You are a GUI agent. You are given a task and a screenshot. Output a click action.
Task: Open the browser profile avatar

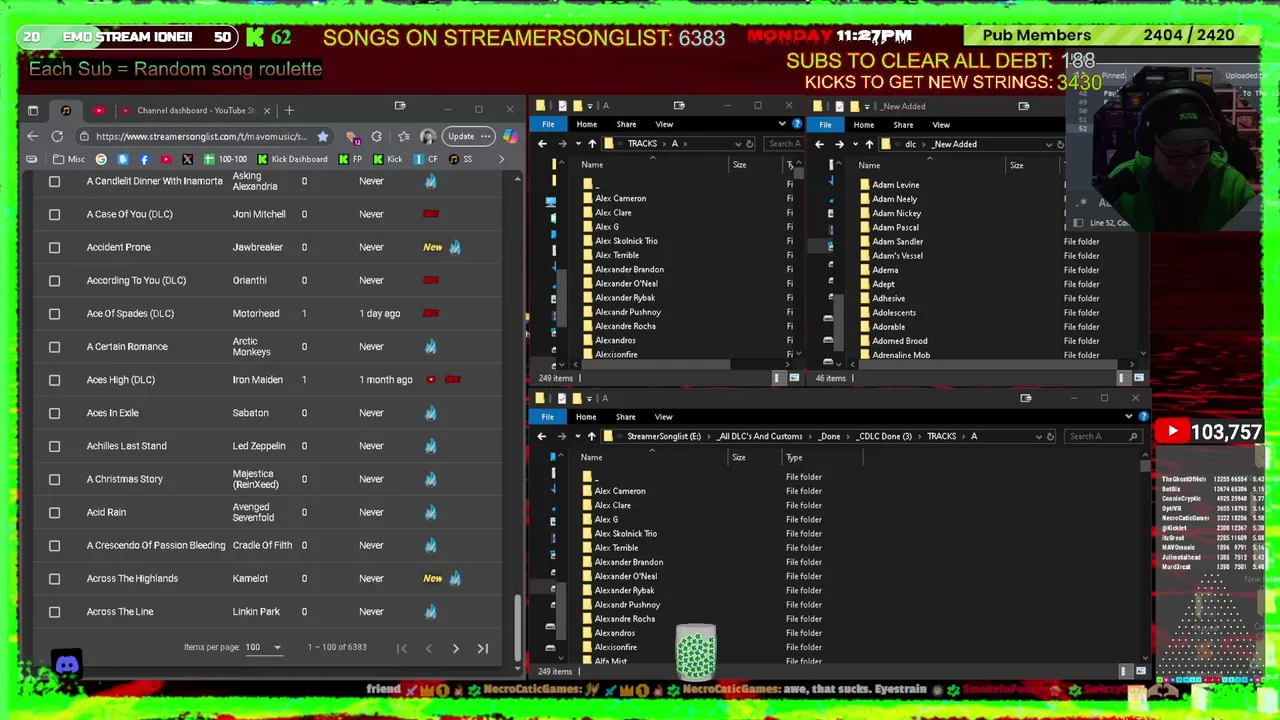click(x=428, y=136)
